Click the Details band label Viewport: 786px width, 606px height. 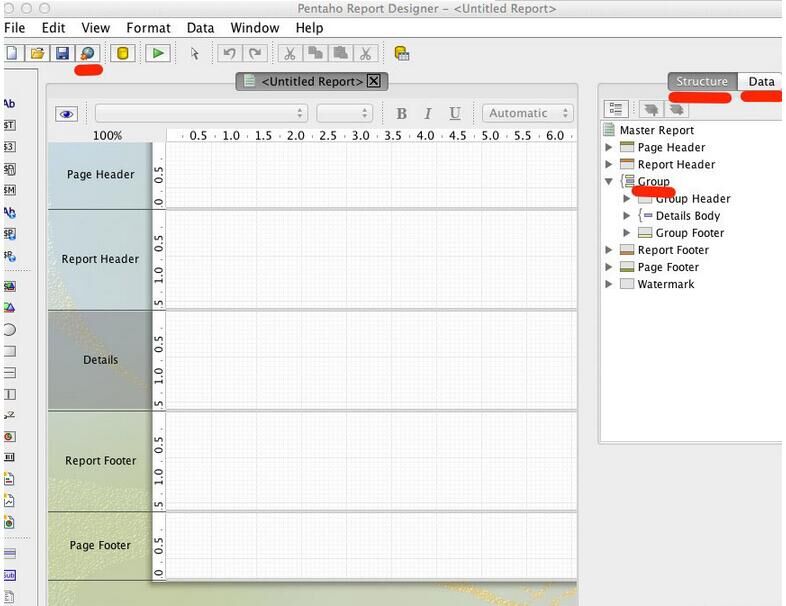tap(100, 360)
